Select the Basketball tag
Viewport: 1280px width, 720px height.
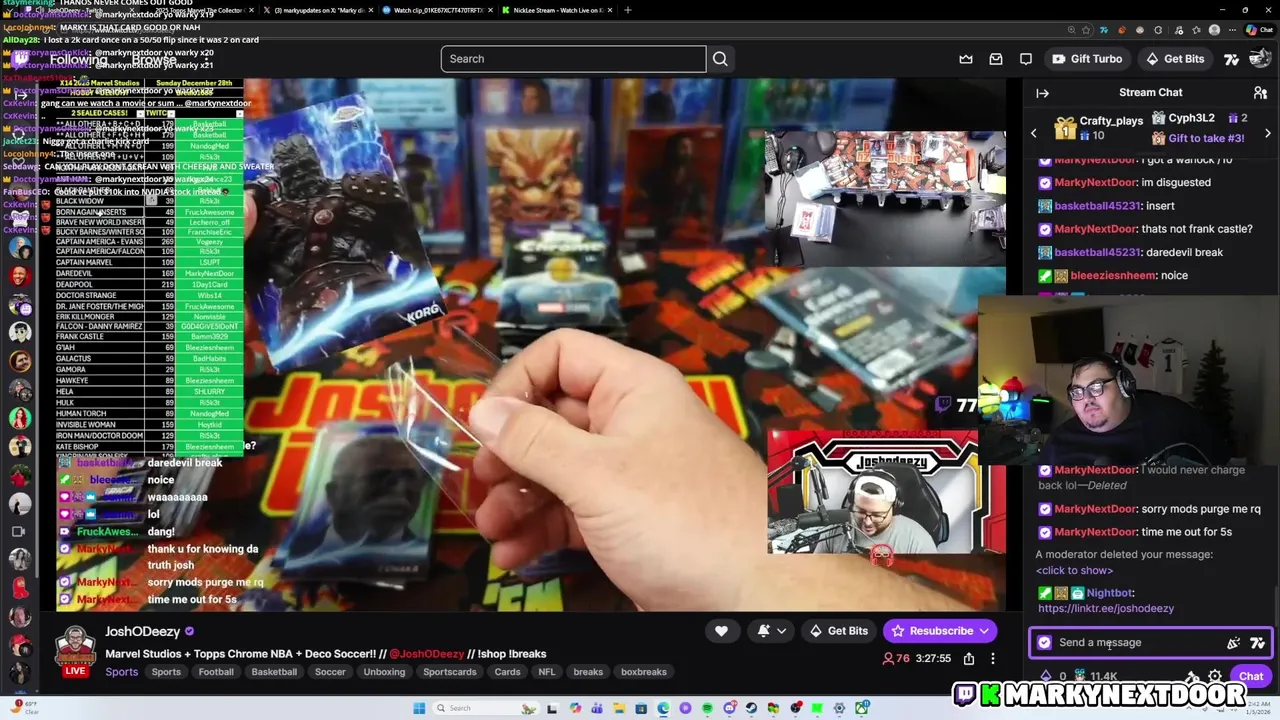pyautogui.click(x=274, y=672)
